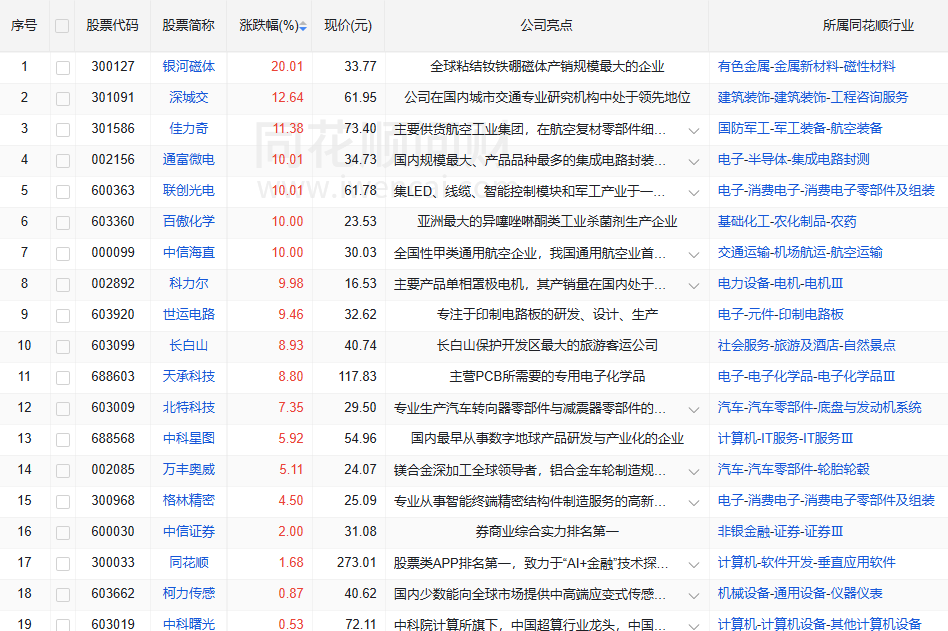Show full company highlight for 科力尔
The height and width of the screenshot is (631, 948).
click(x=694, y=286)
